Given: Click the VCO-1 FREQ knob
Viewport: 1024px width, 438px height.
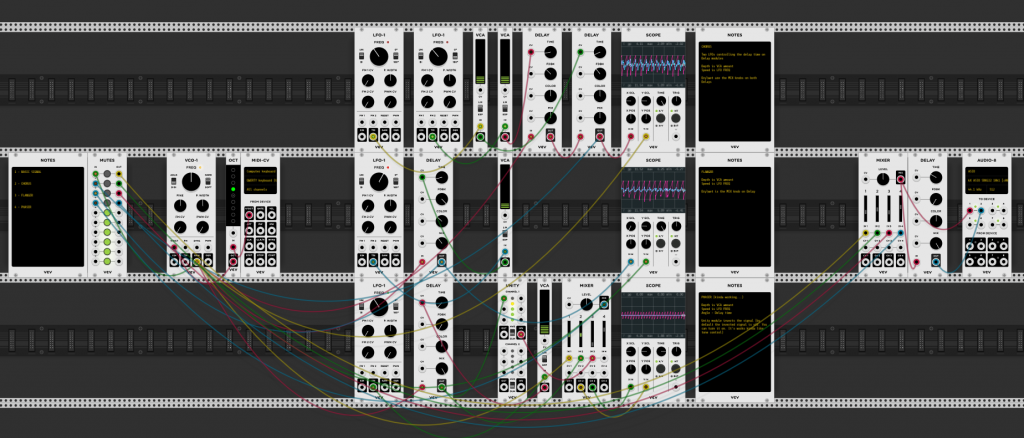Looking at the screenshot, I should pos(191,181).
